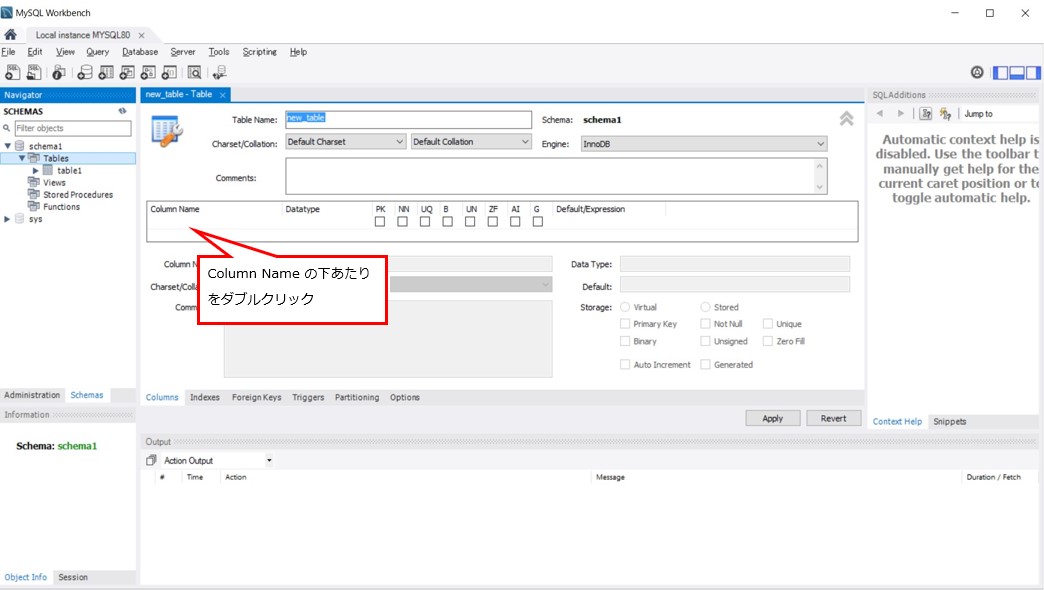Click the table1 grid icon in Navigator
1044x590 pixels.
point(48,170)
